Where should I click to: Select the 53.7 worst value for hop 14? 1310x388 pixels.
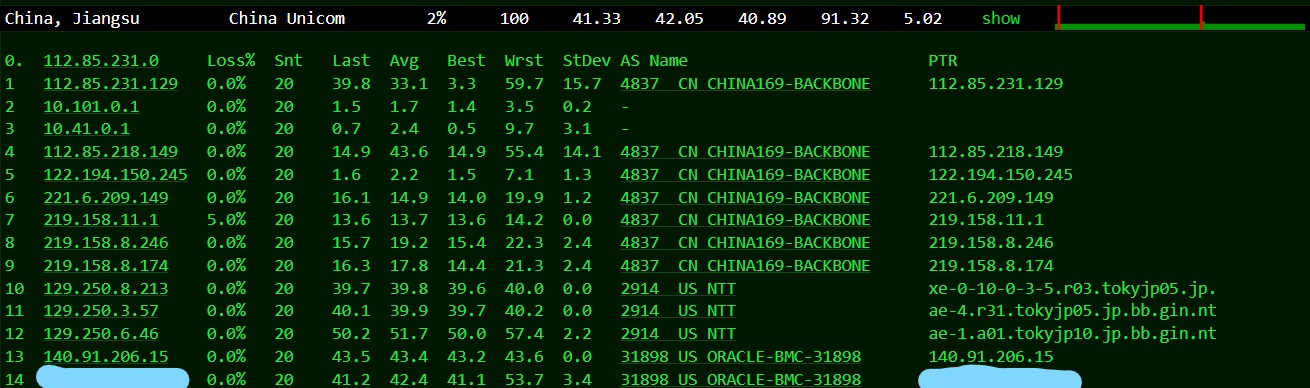(x=524, y=379)
